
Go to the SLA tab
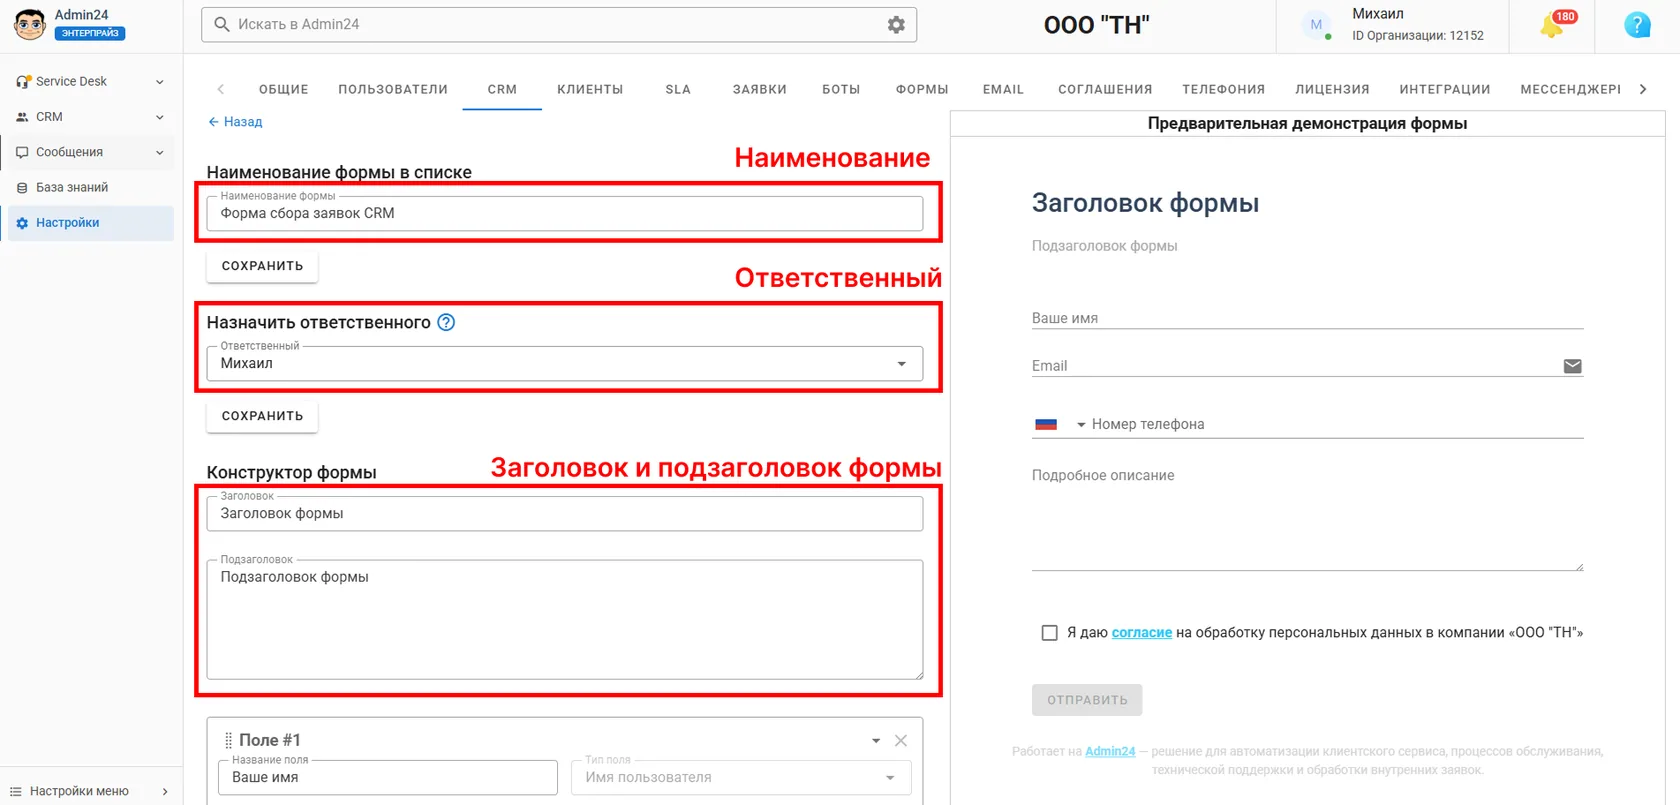678,89
